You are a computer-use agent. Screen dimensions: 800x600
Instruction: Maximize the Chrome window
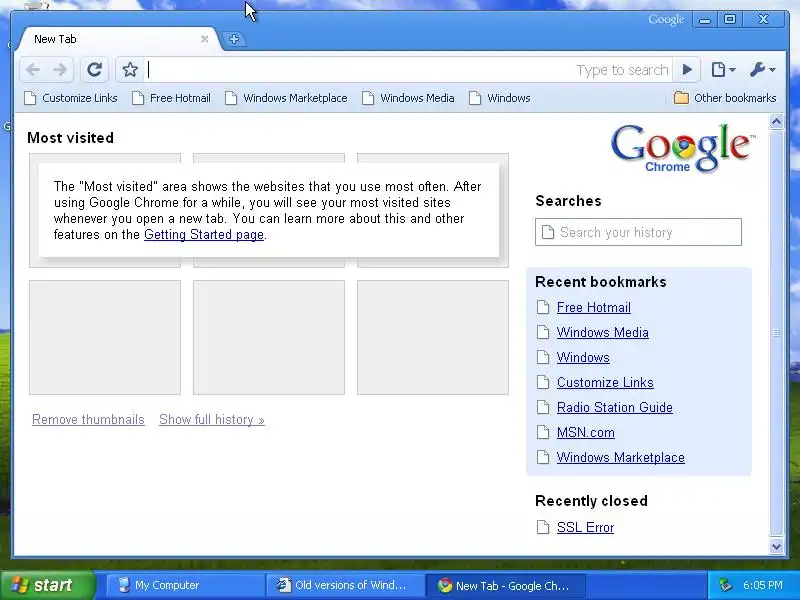point(730,19)
